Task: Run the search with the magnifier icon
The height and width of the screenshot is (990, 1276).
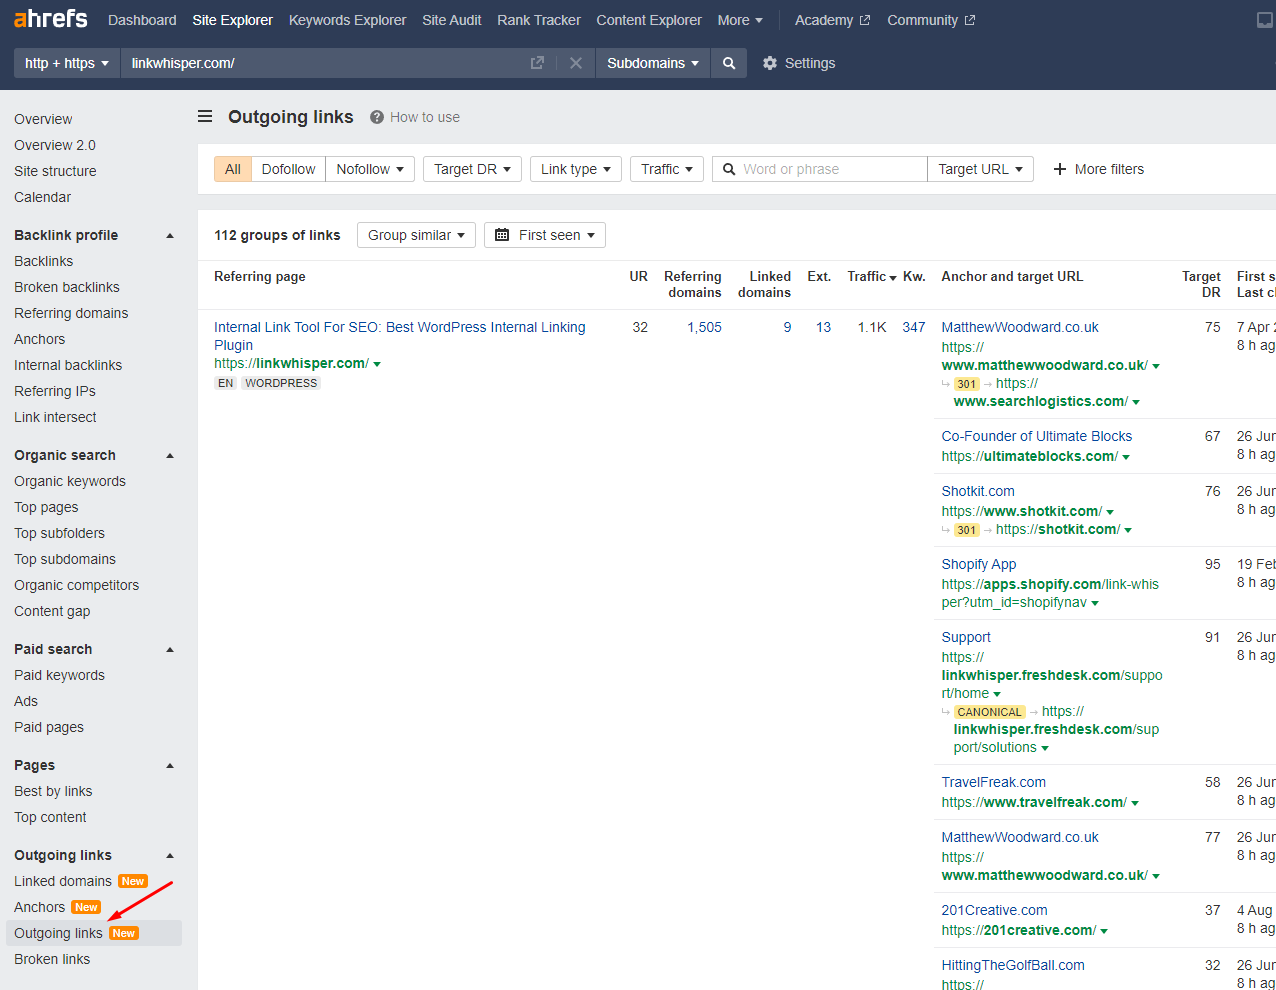Action: 728,62
